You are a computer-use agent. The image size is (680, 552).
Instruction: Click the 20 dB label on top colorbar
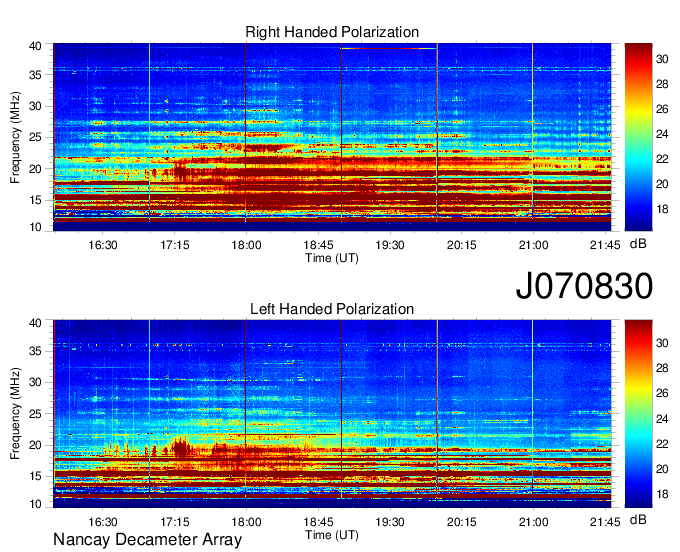coord(662,184)
